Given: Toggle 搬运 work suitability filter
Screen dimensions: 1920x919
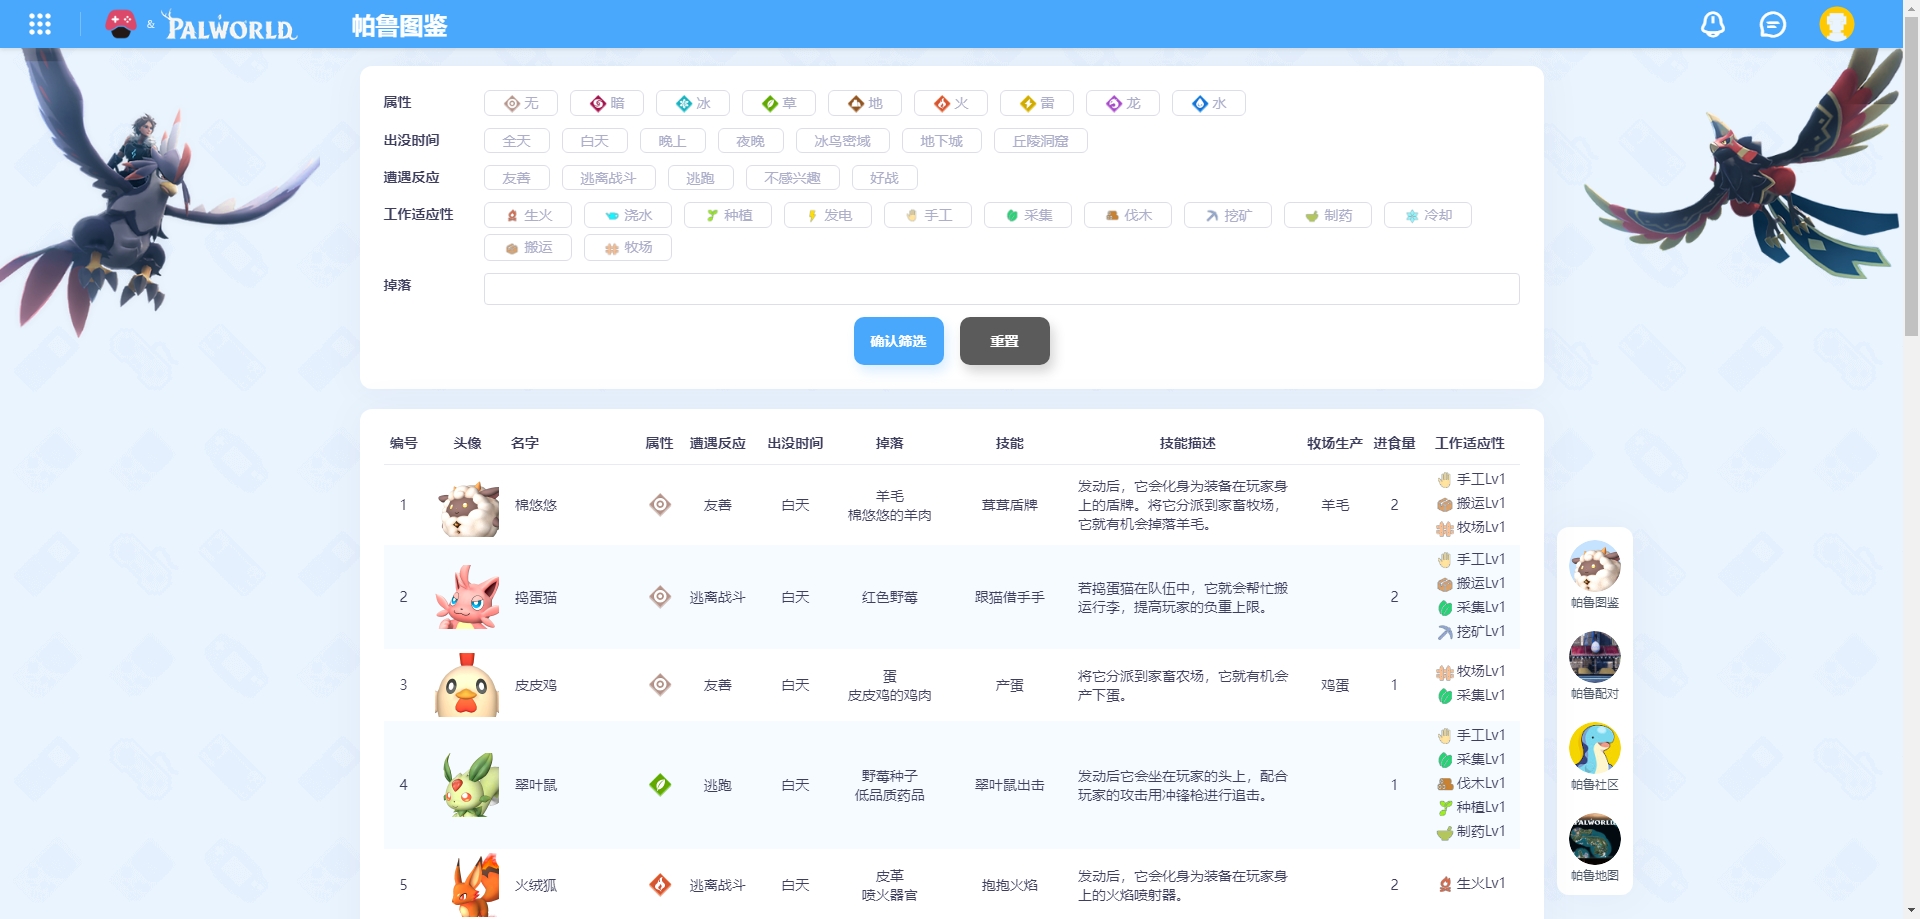Looking at the screenshot, I should click(x=528, y=247).
